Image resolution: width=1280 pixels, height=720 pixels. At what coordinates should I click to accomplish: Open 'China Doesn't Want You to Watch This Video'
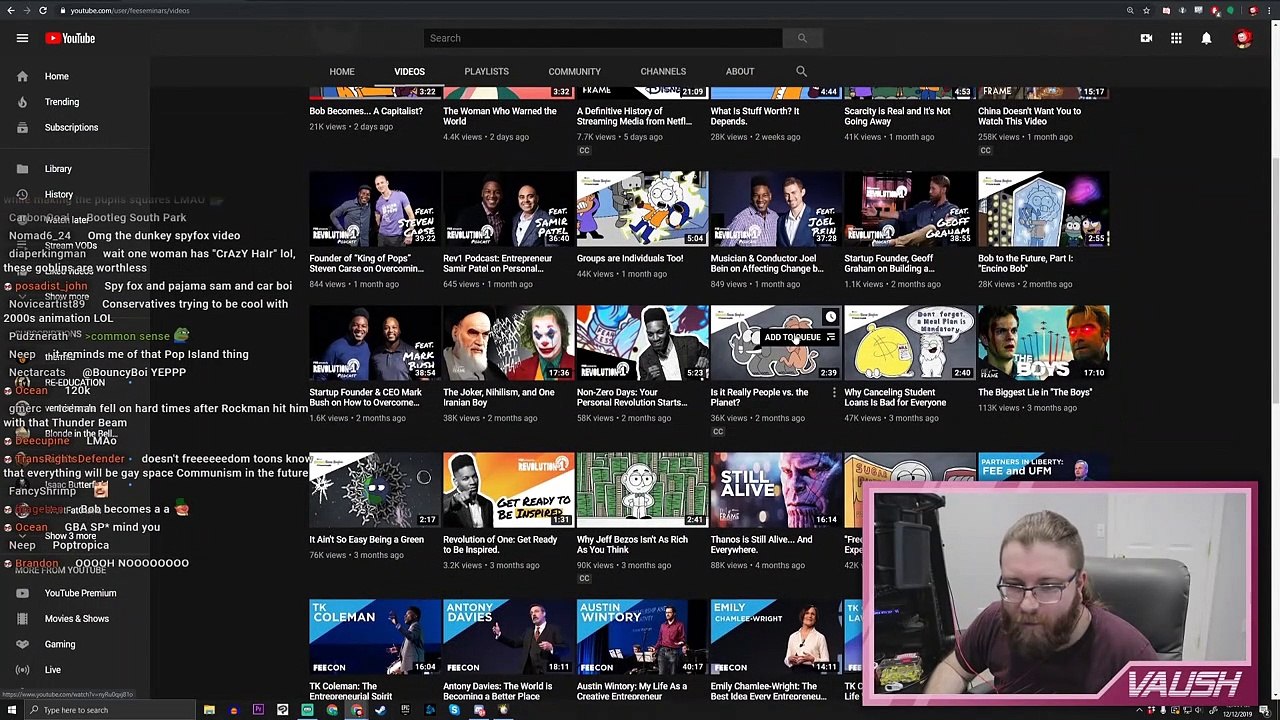pos(1029,116)
